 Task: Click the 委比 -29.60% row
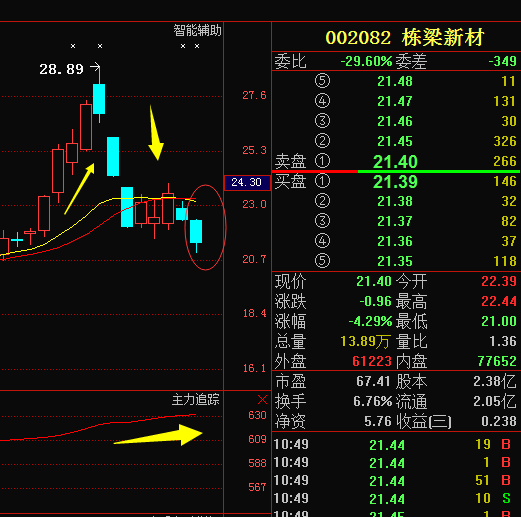tap(396, 61)
